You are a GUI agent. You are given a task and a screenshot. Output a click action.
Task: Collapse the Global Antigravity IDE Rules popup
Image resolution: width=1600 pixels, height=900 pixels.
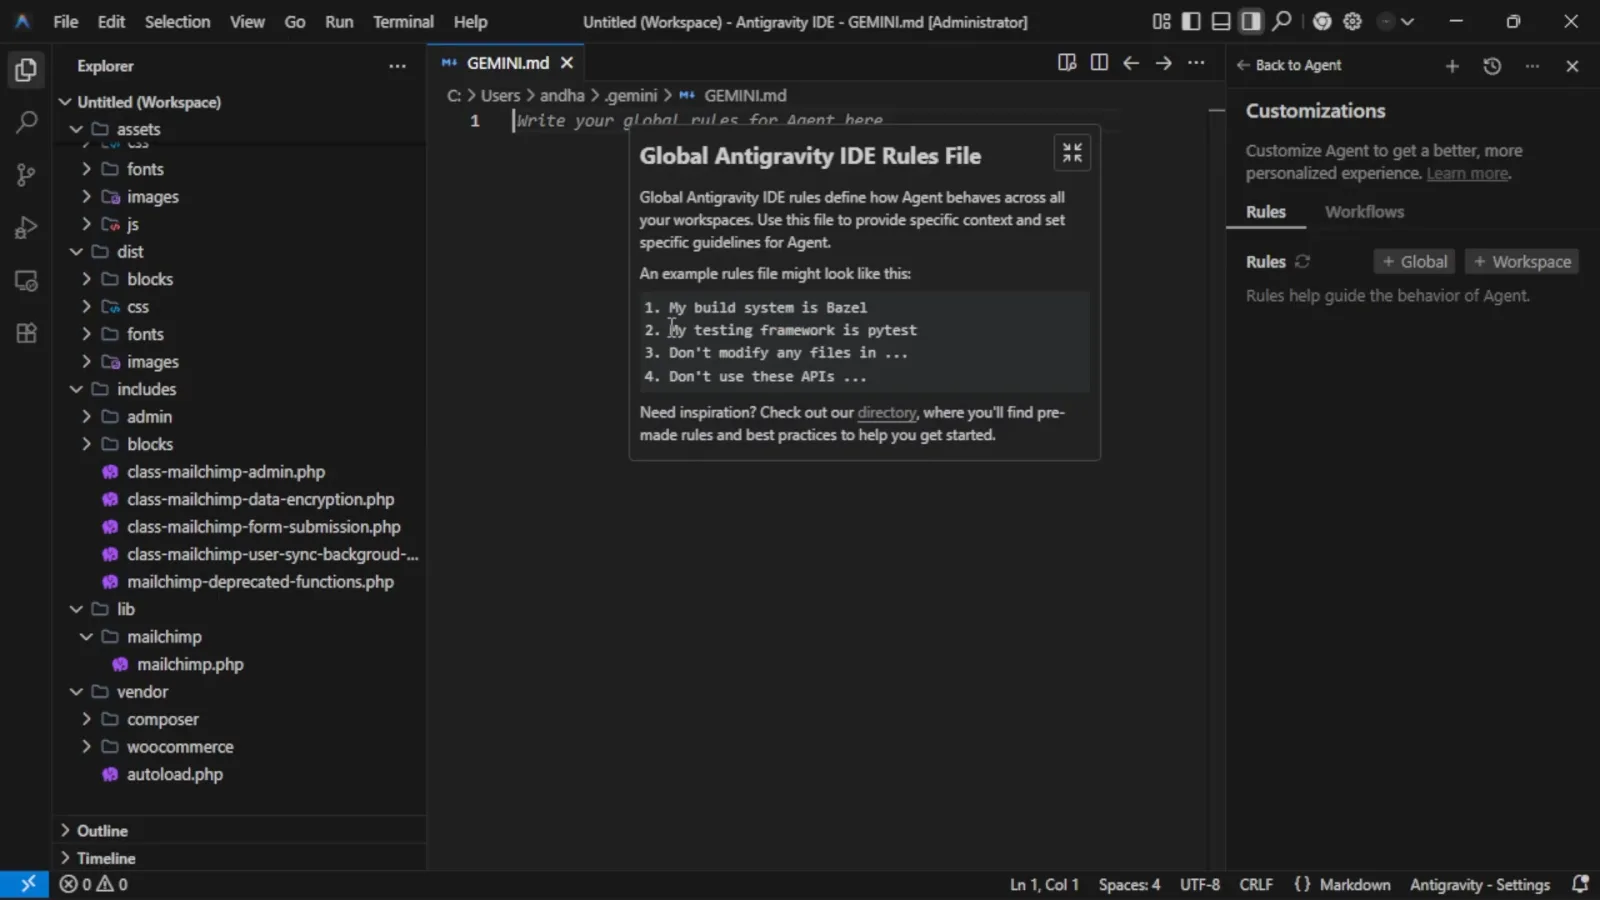(x=1072, y=152)
